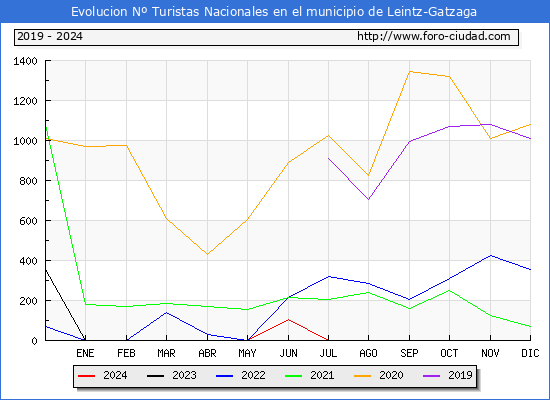Select the '2023' legend label

pos(184,375)
